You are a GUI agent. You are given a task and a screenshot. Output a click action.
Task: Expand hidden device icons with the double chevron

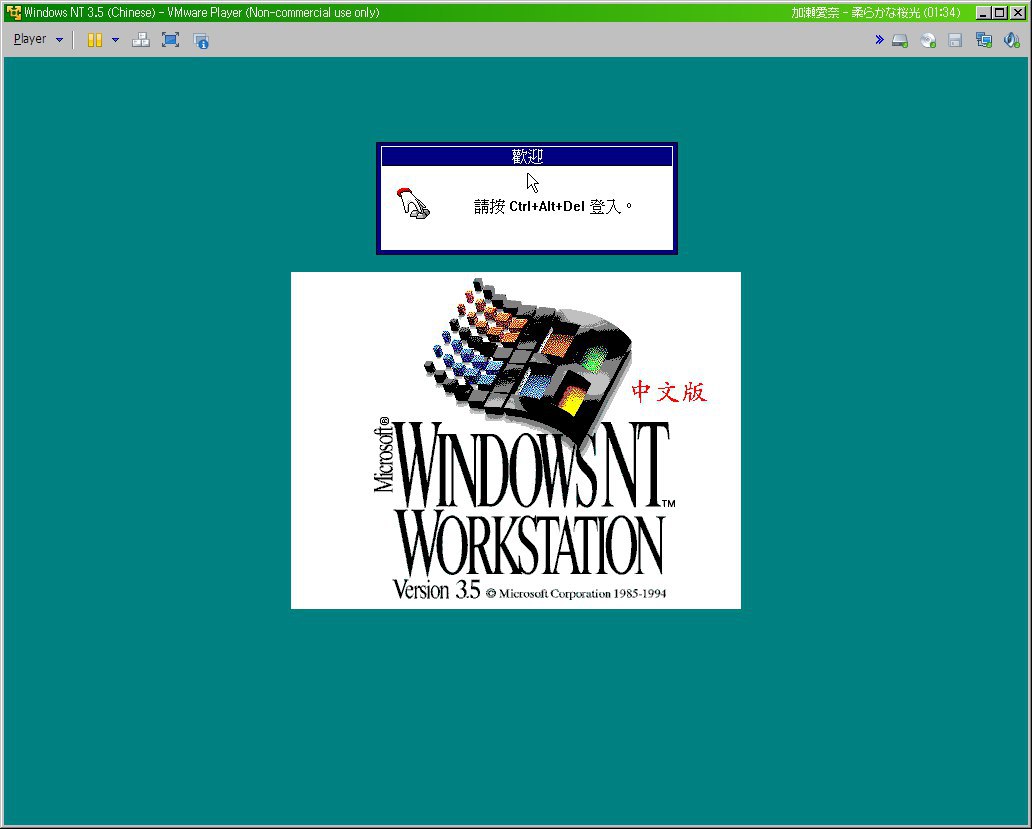879,40
